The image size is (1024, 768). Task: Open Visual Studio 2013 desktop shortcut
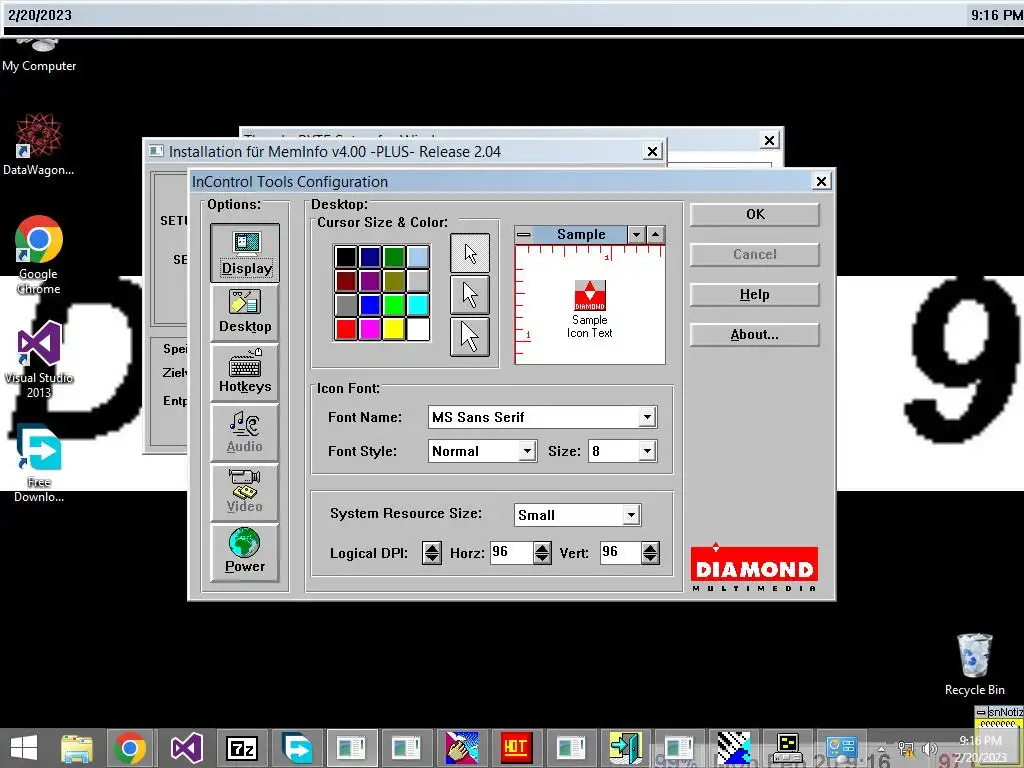point(39,359)
